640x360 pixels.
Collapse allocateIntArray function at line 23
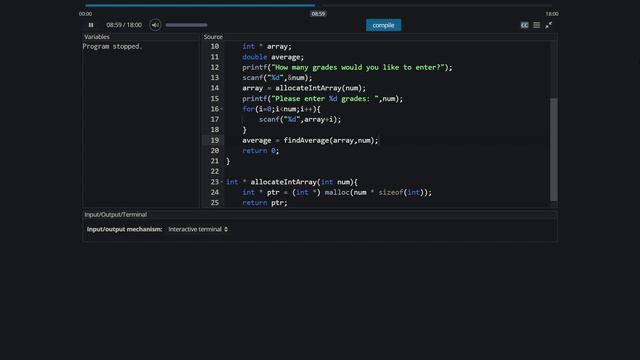[222, 182]
